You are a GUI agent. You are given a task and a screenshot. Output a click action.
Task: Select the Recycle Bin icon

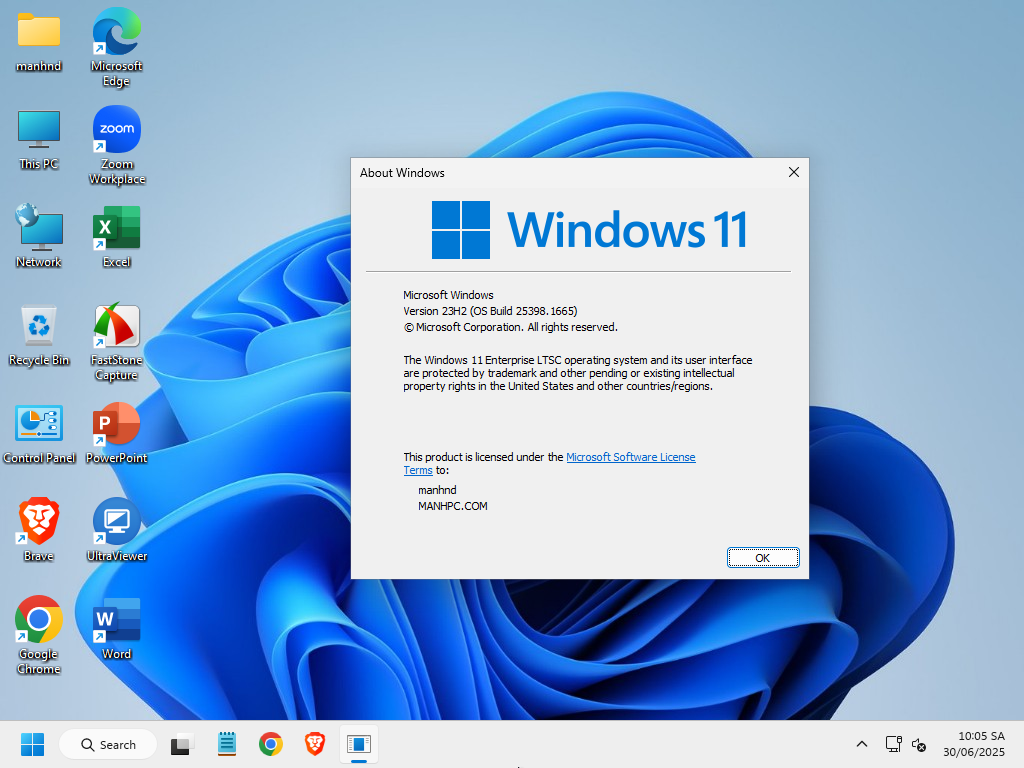click(x=39, y=327)
